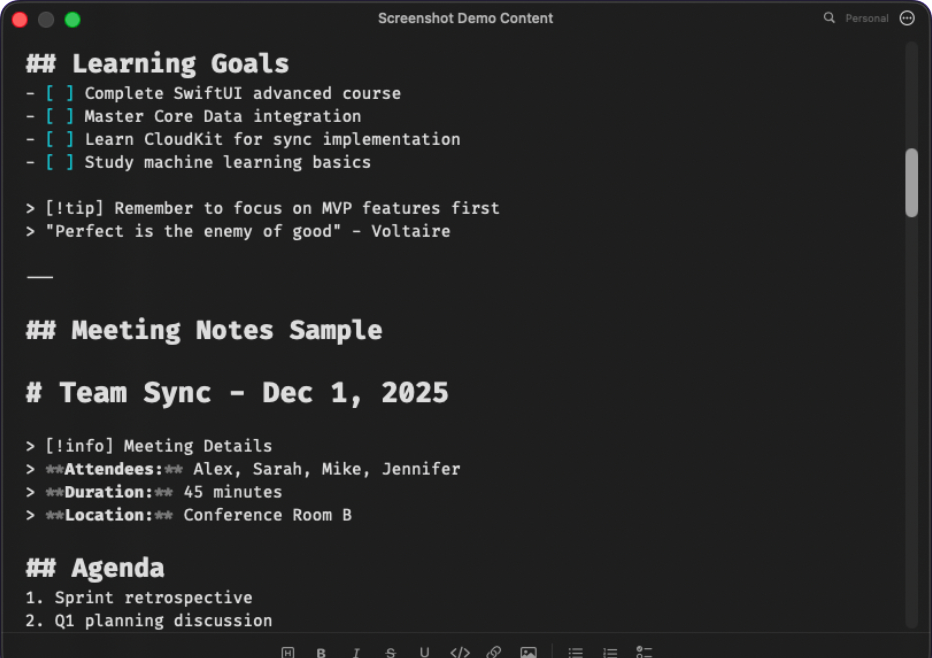Grab the scrollbar on the right edge
This screenshot has width=932, height=658.
point(911,180)
